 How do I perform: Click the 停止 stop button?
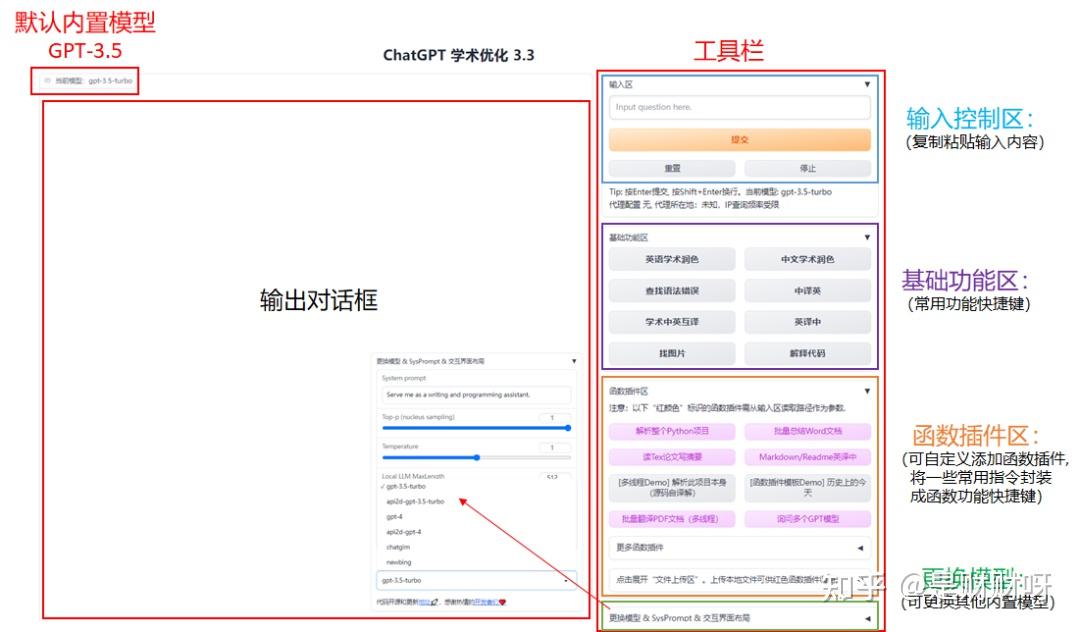click(x=806, y=167)
